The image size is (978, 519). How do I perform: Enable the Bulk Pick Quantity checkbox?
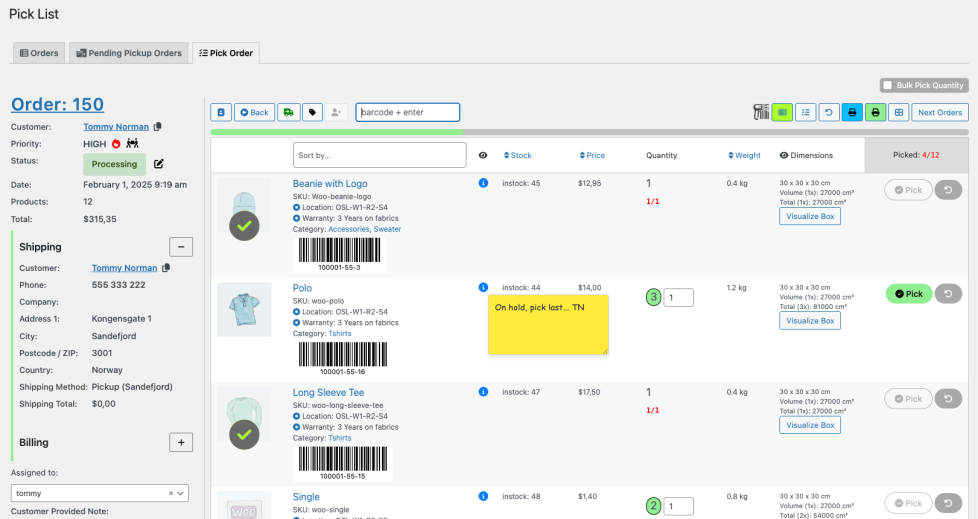(887, 86)
